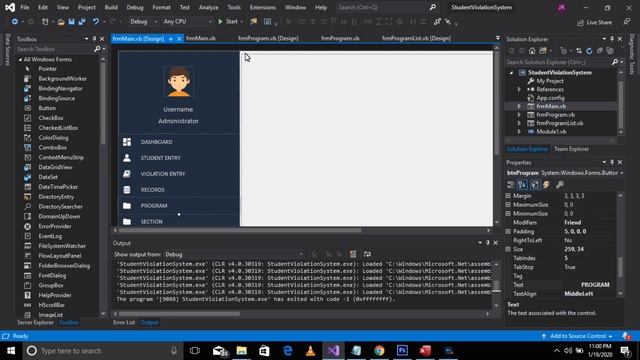The width and height of the screenshot is (640, 360).
Task: Pin the Toolbox panel with auto-hide pushpin
Action: pyautogui.click(x=94, y=39)
